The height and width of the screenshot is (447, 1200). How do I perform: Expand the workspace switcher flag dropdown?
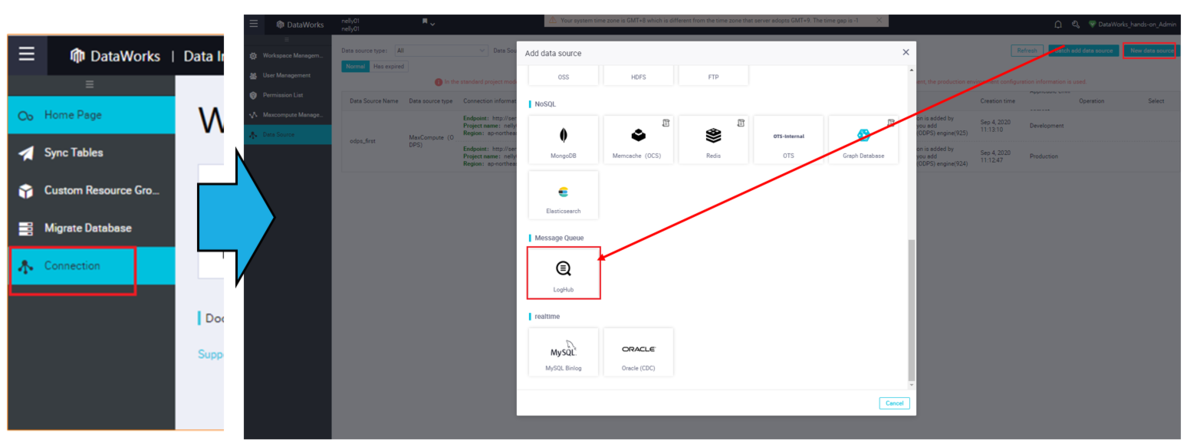pos(428,22)
